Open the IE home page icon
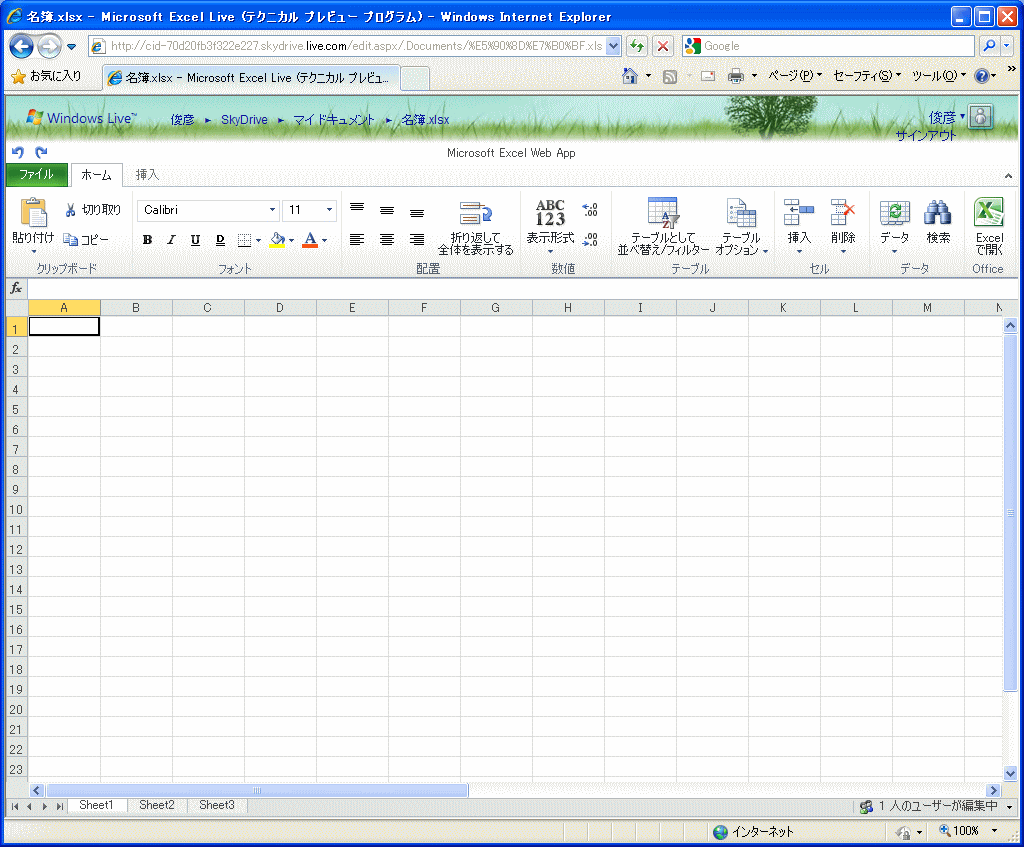The height and width of the screenshot is (847, 1024). [x=630, y=76]
